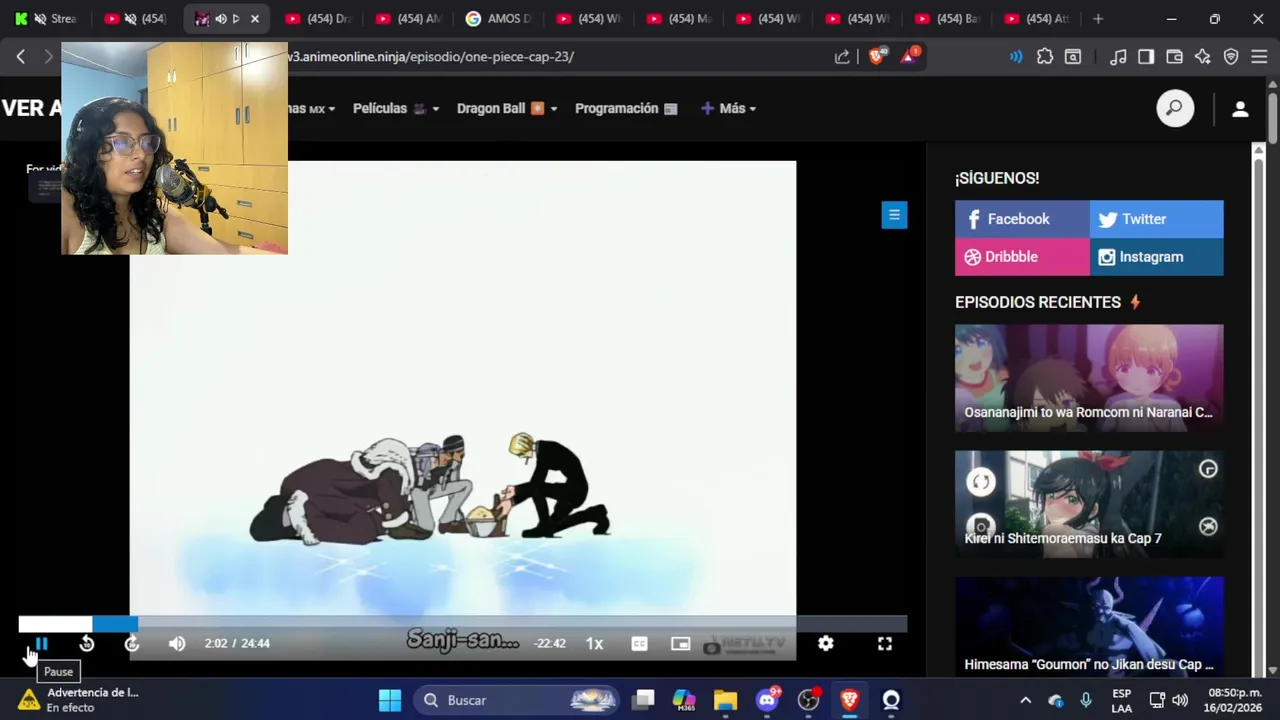Rewind the video 10 seconds
The height and width of the screenshot is (720, 1280).
pos(87,644)
